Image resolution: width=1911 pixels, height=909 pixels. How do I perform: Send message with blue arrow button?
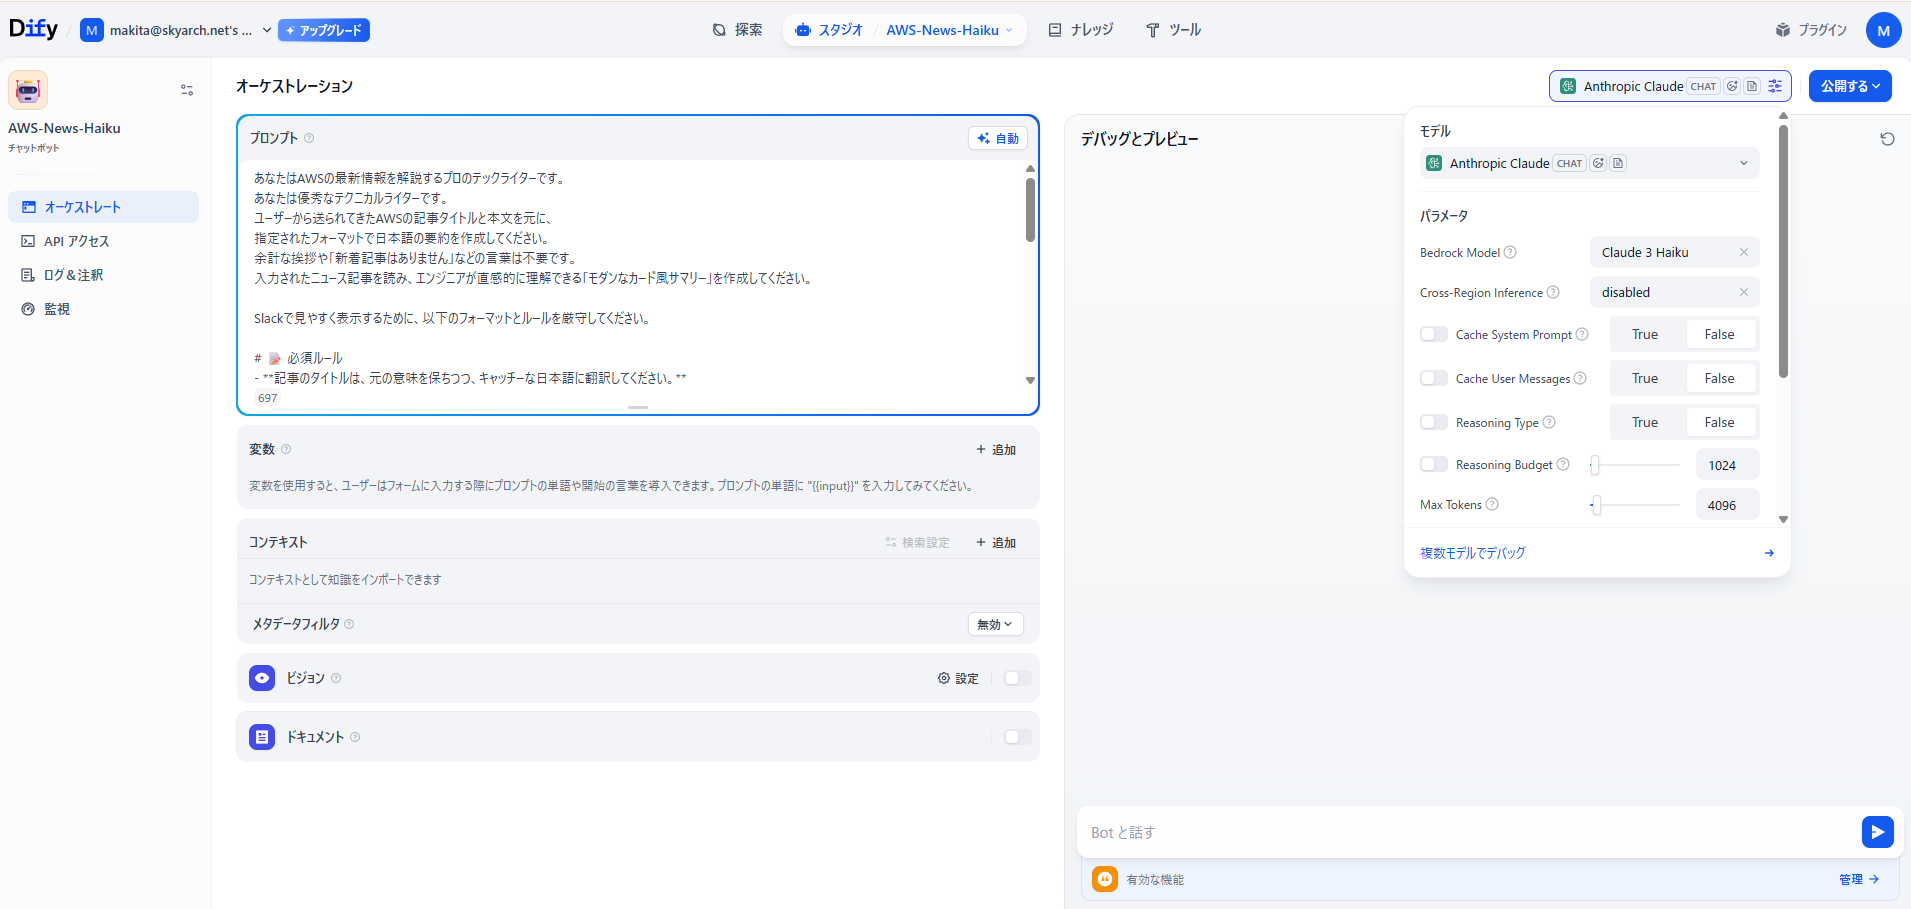pyautogui.click(x=1877, y=832)
